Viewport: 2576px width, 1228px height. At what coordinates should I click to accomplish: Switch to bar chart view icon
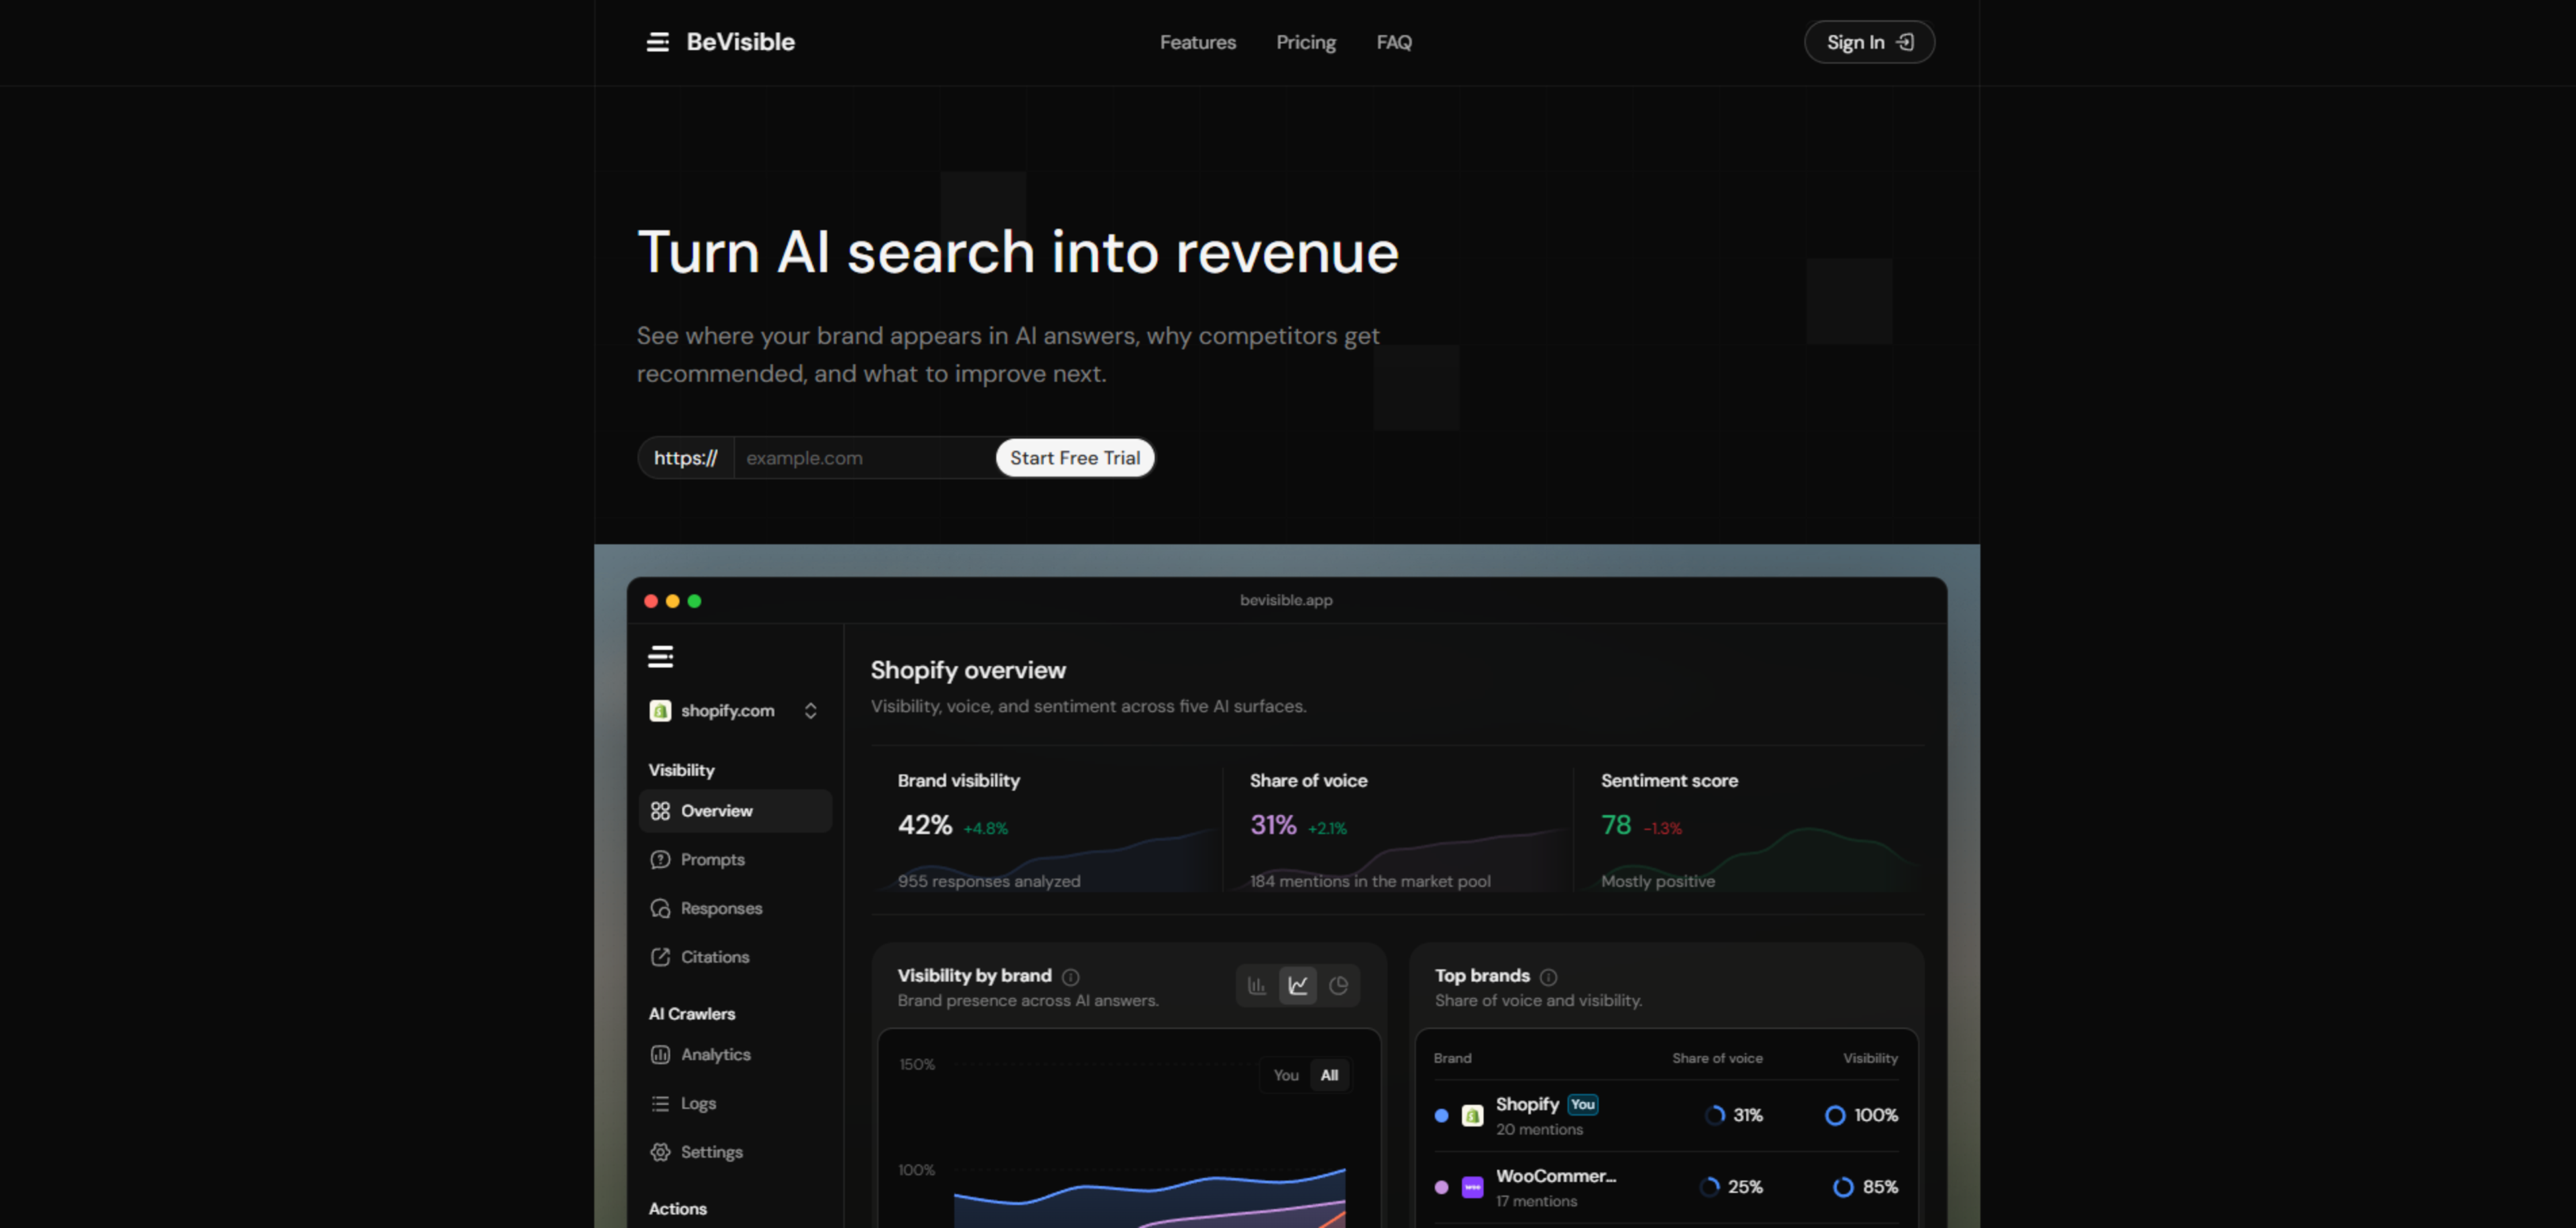[x=1257, y=986]
